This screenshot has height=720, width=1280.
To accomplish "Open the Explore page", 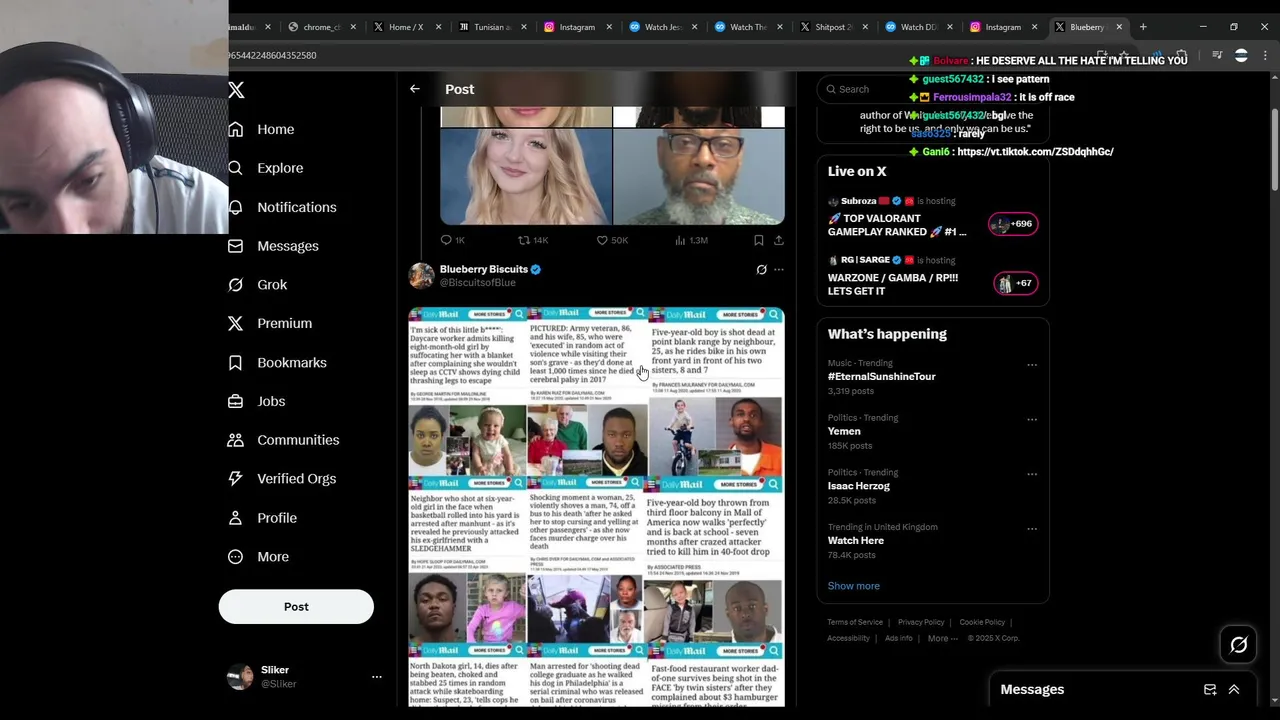I will coord(265,168).
